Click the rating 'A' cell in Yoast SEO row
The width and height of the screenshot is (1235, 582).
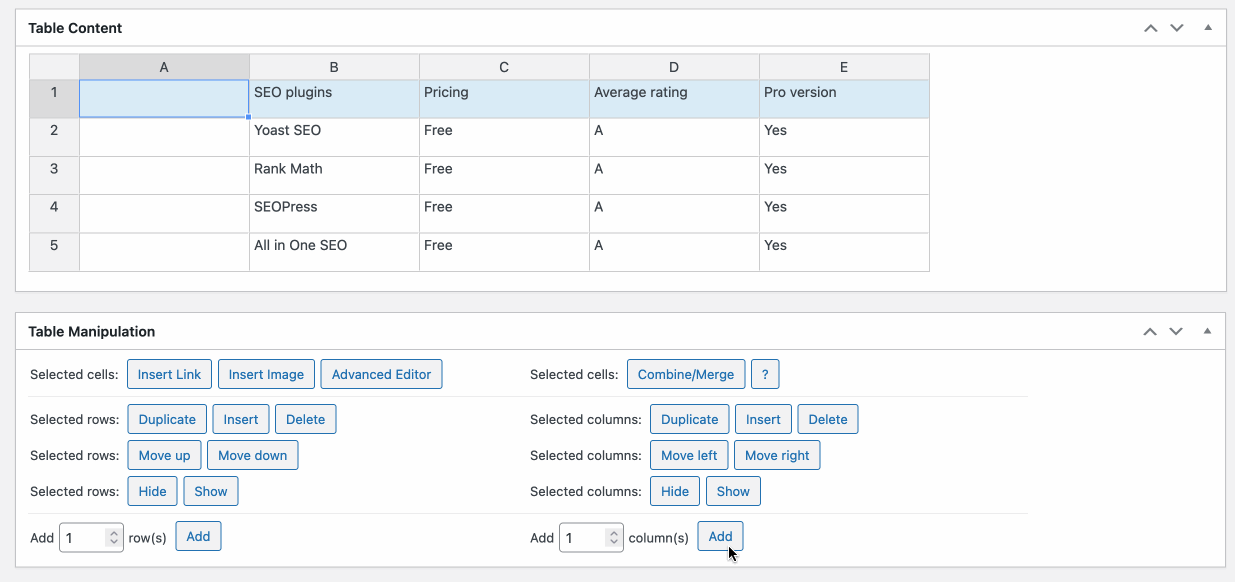(674, 137)
